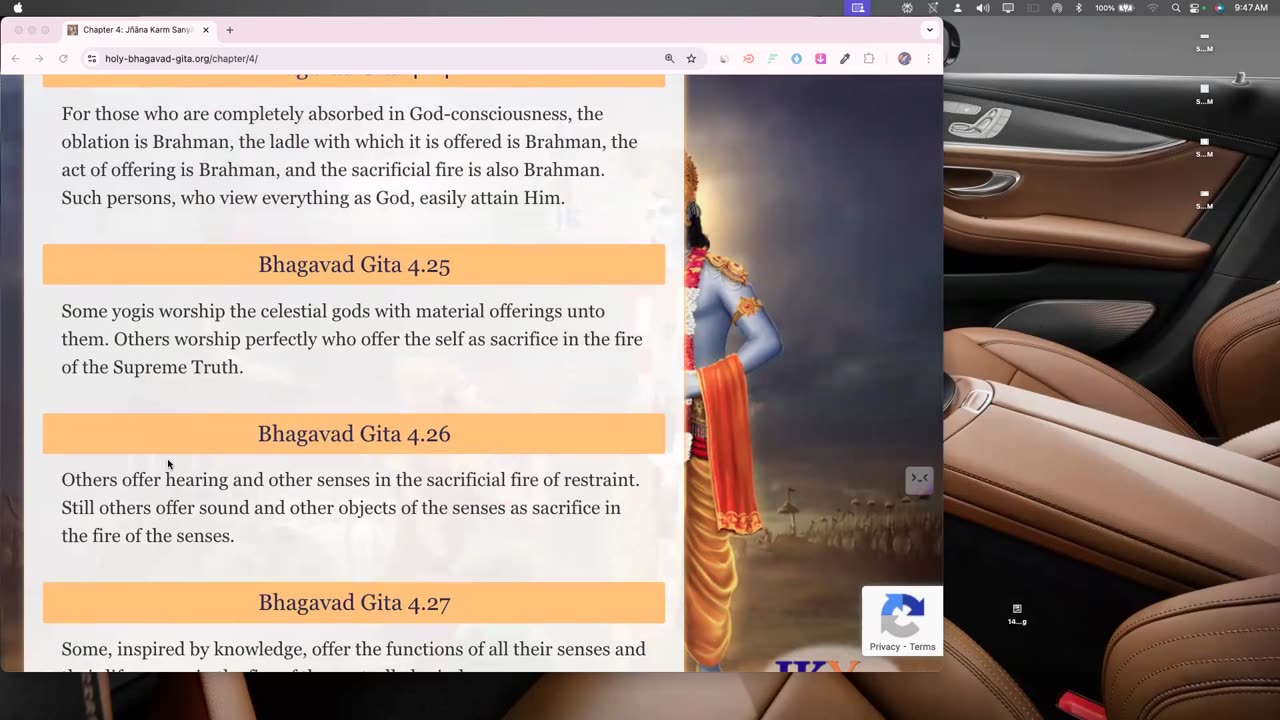
Task: Bookmark this page with the star icon
Action: [691, 59]
